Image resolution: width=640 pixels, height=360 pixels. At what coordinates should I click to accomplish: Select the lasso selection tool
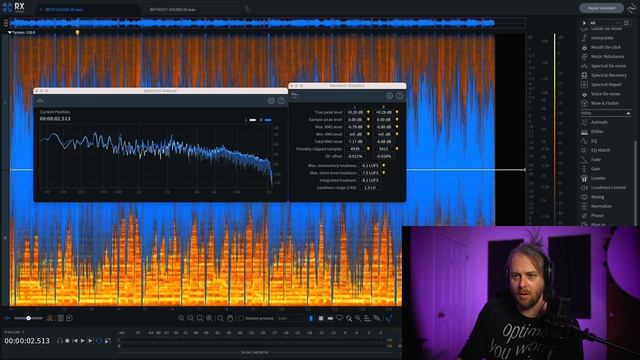click(339, 318)
